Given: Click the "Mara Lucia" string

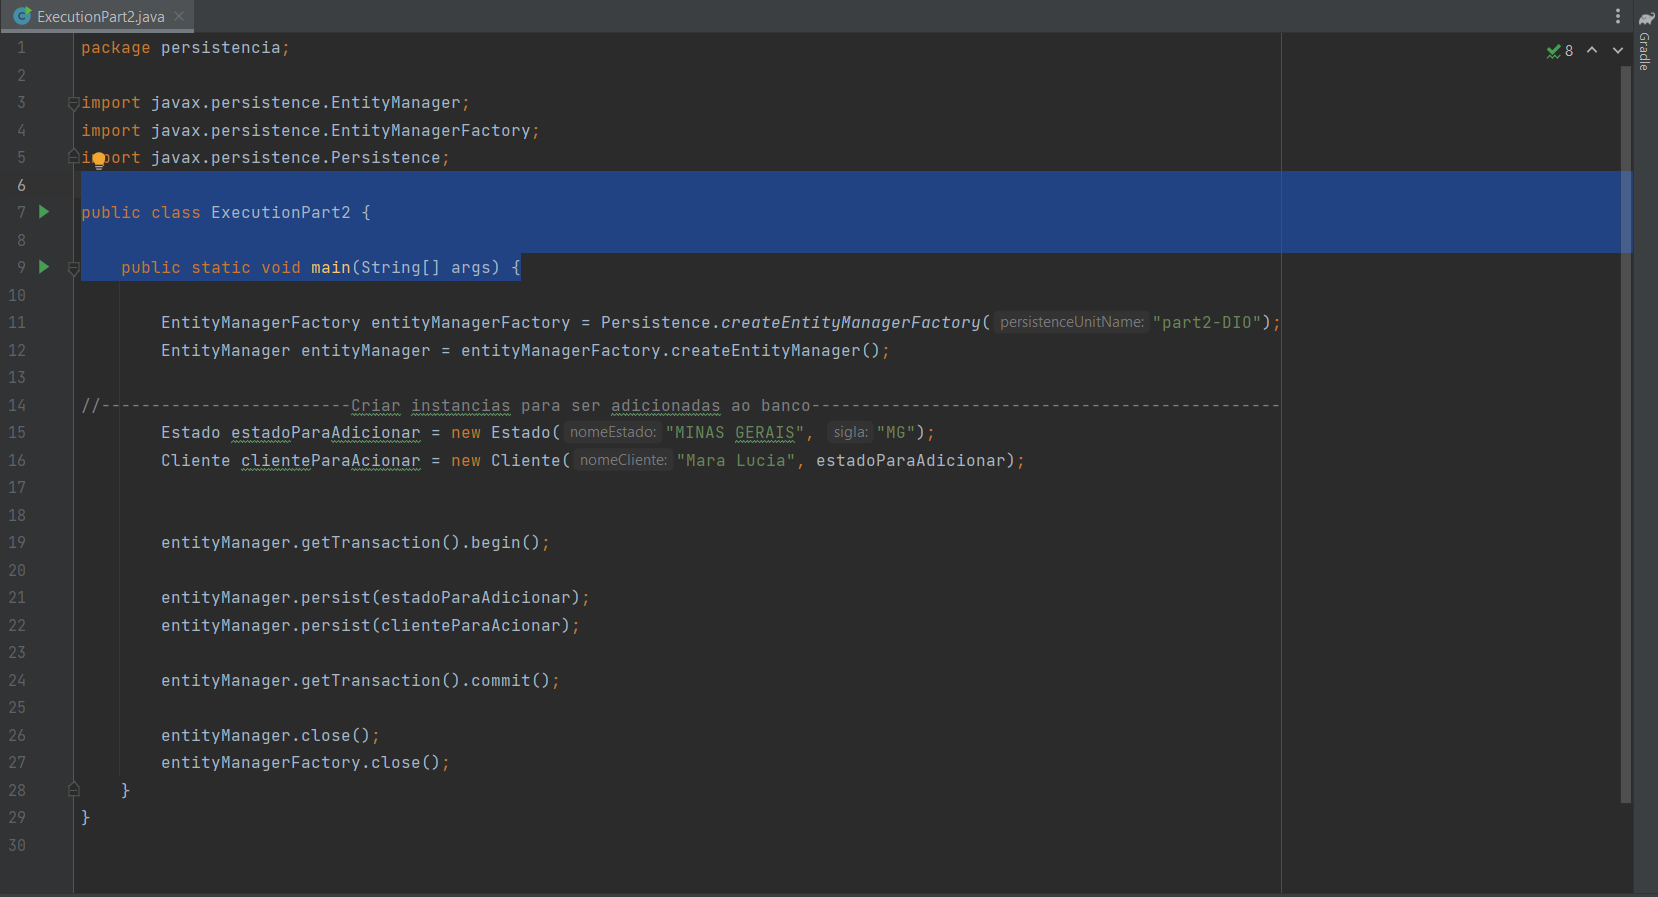Looking at the screenshot, I should tap(736, 460).
